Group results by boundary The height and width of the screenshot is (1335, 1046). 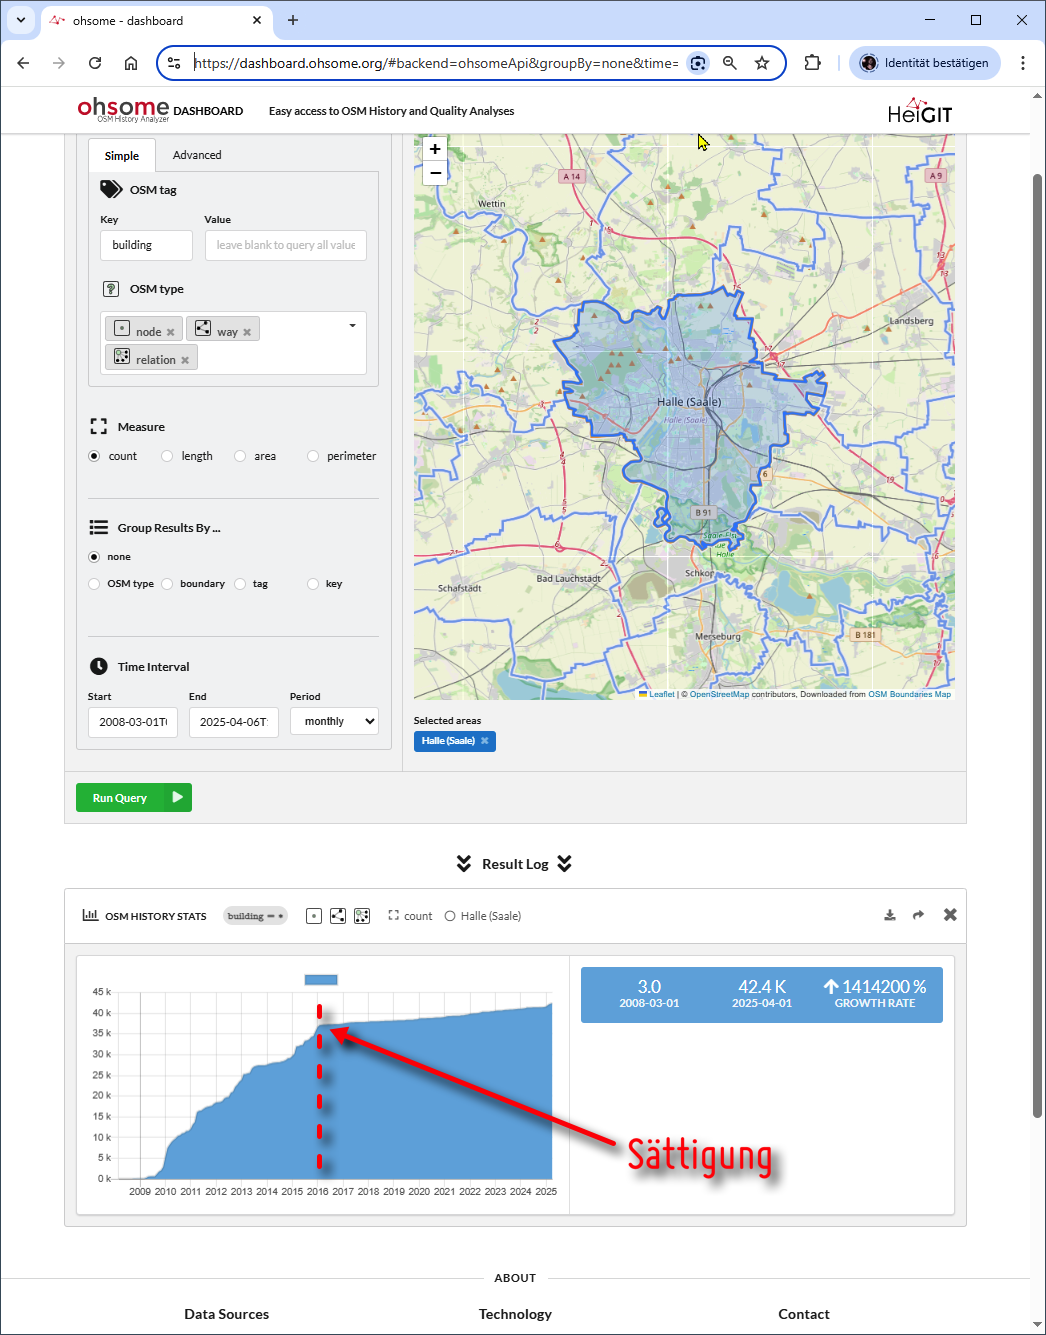[x=167, y=584]
